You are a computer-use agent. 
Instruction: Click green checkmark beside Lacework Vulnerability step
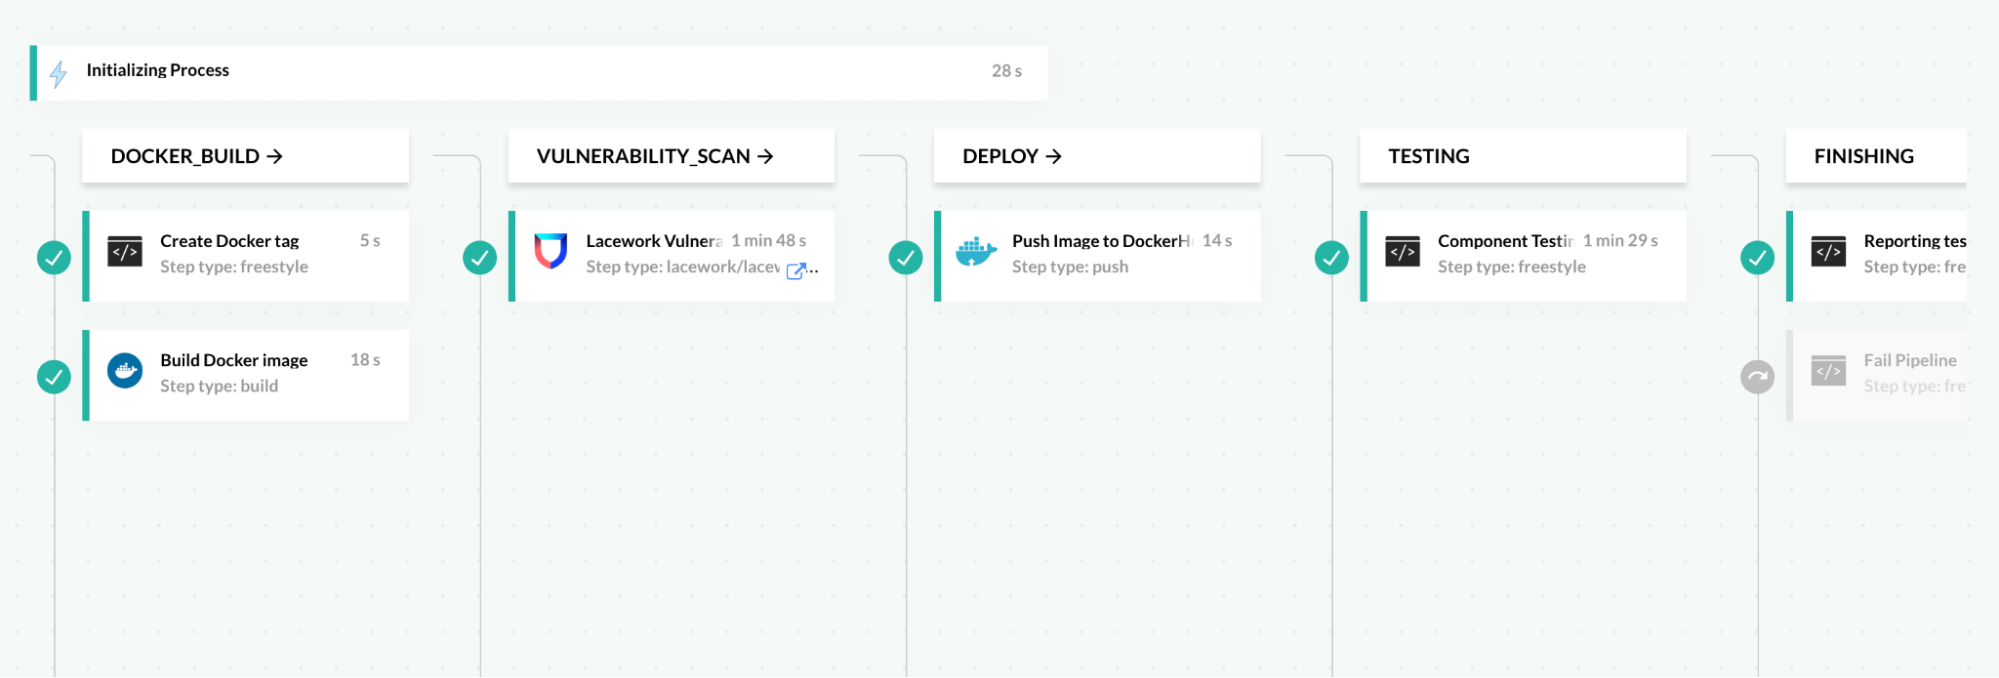480,258
